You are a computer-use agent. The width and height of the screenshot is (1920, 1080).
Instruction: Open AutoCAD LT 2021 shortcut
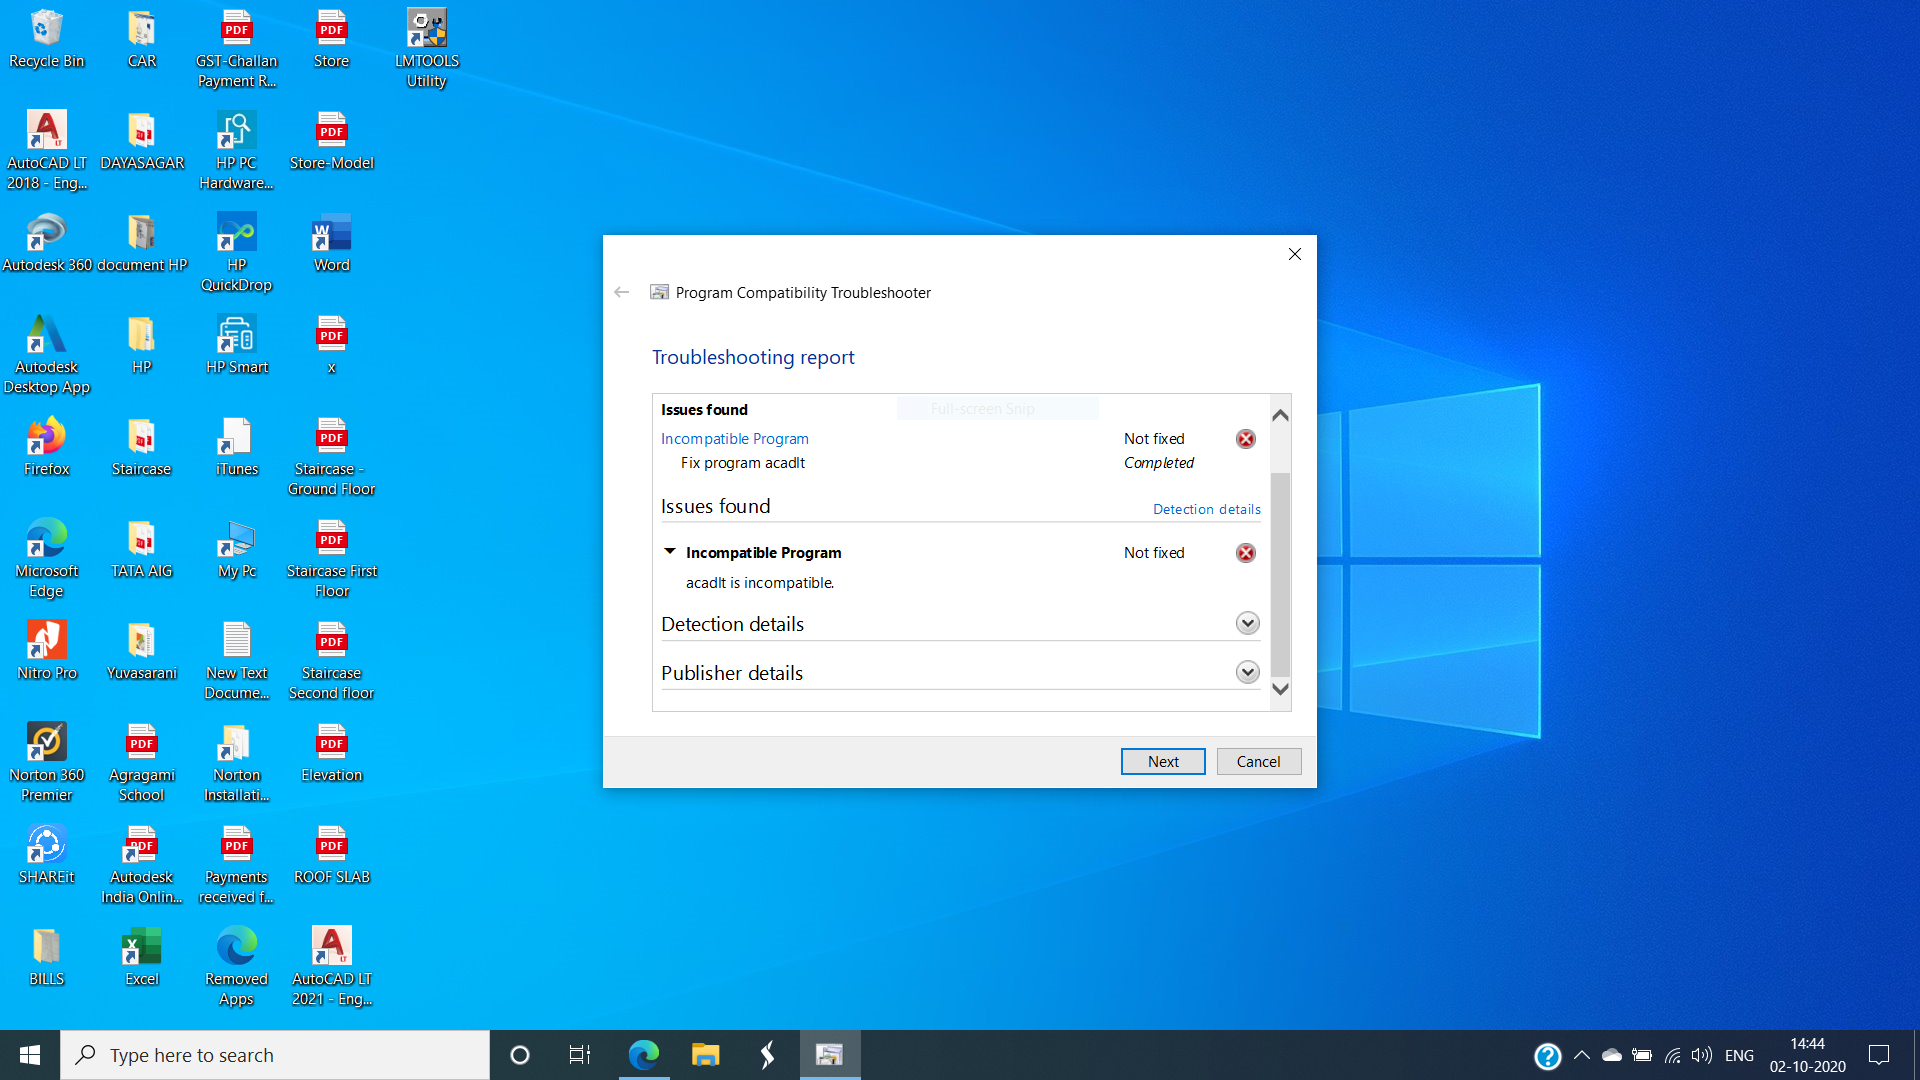coord(331,945)
